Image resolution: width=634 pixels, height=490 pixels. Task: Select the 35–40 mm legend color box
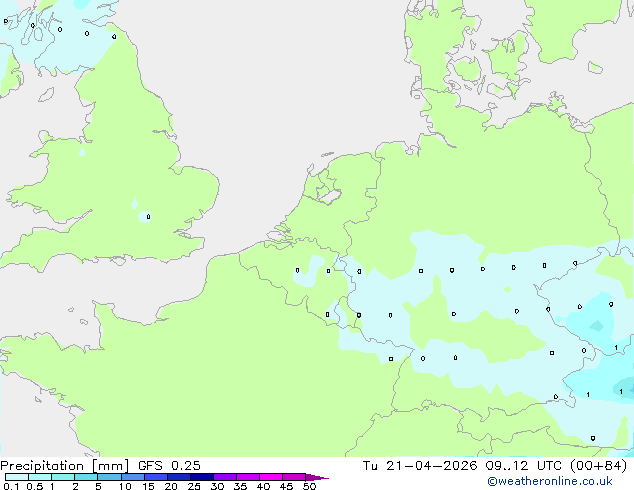click(x=248, y=477)
